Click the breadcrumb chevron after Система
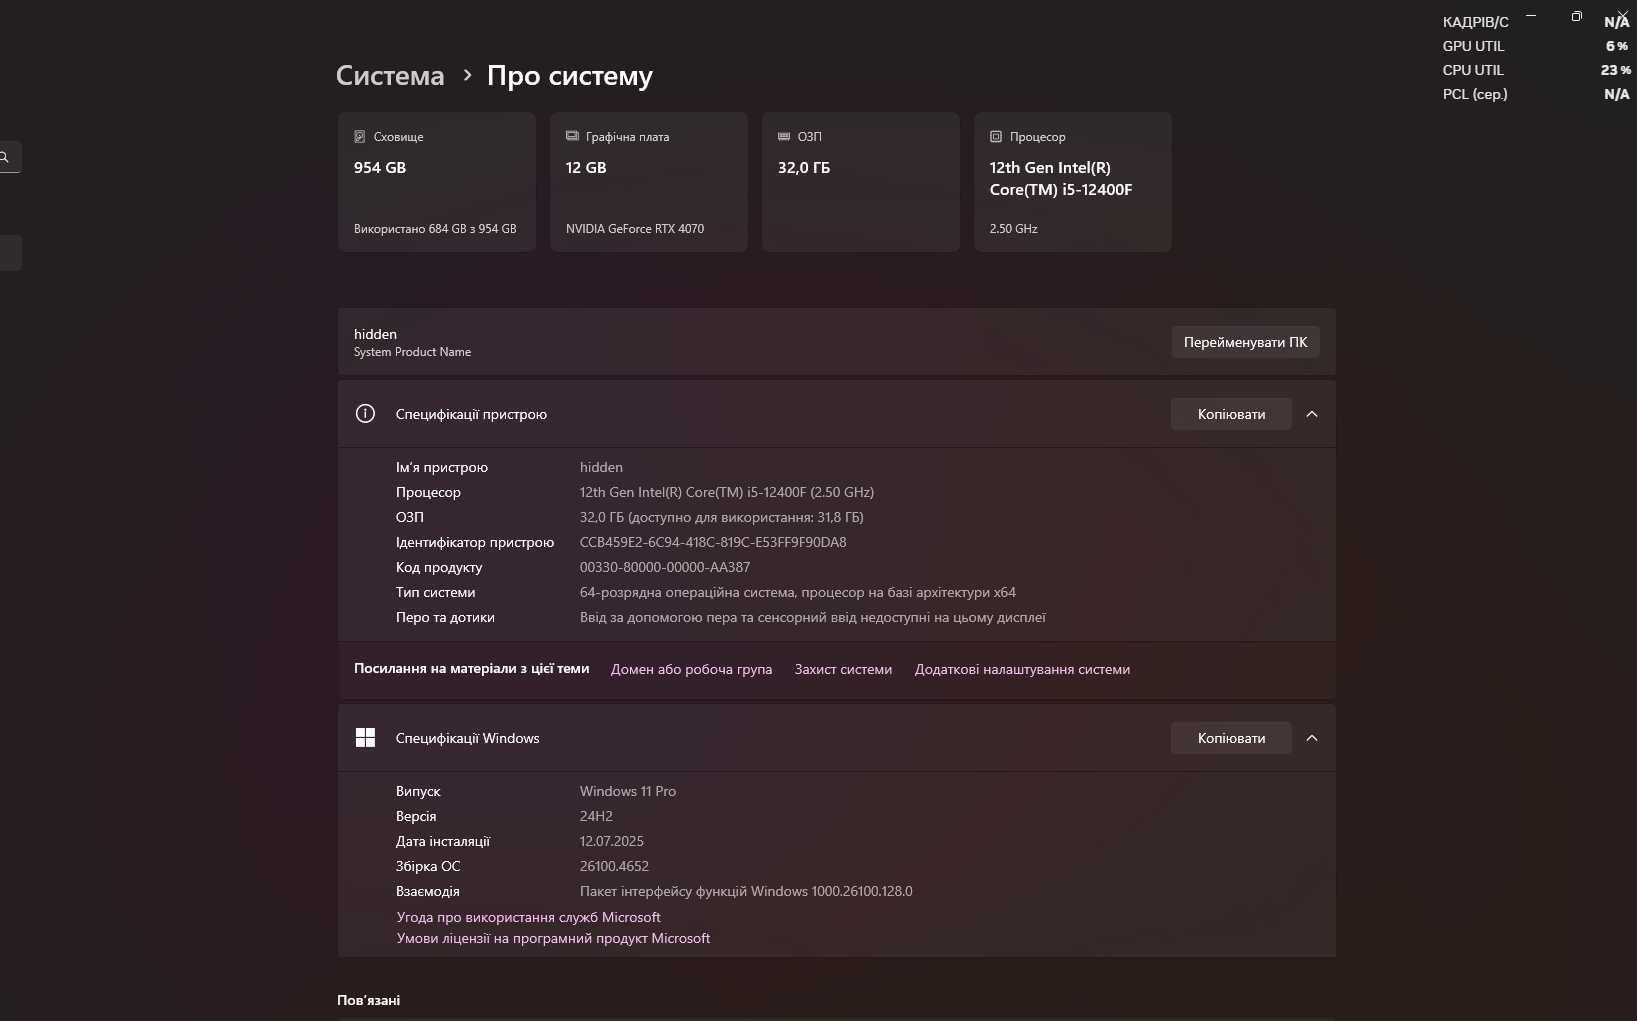This screenshot has height=1021, width=1637. [467, 75]
